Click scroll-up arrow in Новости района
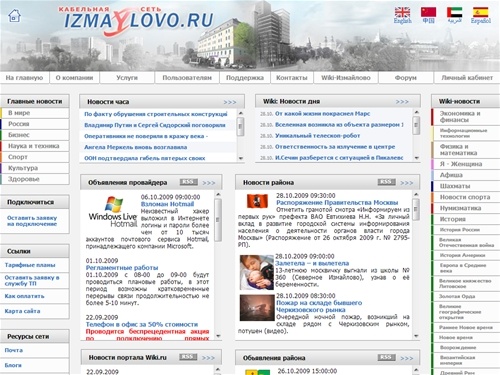Image resolution: width=500 pixels, height=375 pixels. 416,194
